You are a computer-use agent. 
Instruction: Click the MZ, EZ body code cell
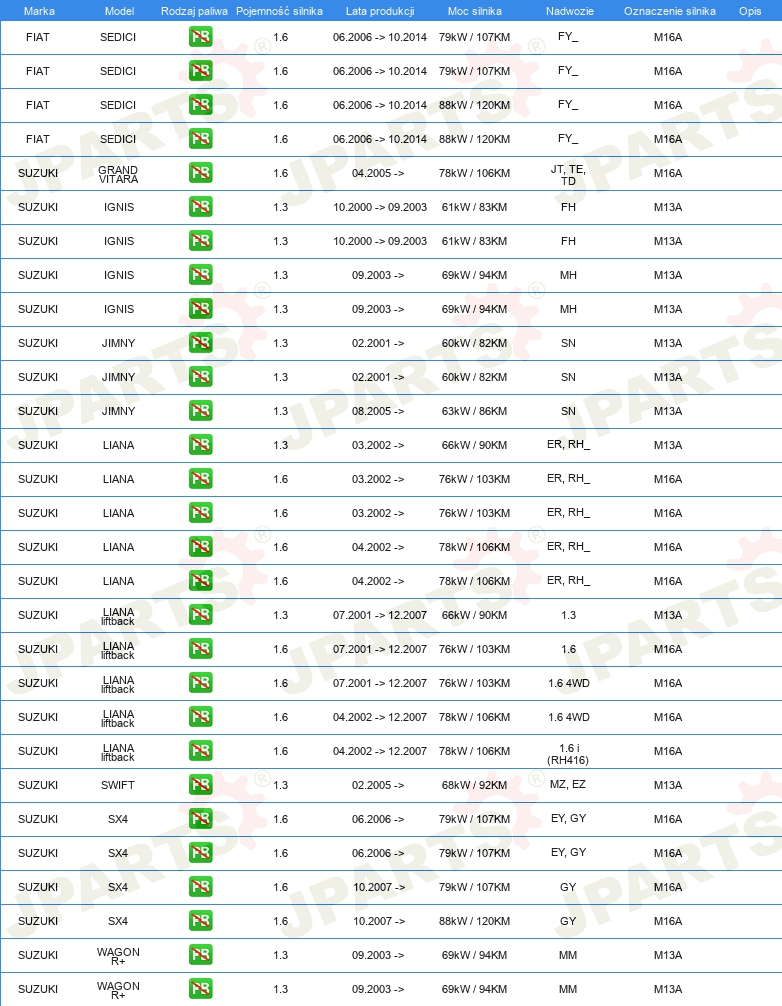(568, 785)
